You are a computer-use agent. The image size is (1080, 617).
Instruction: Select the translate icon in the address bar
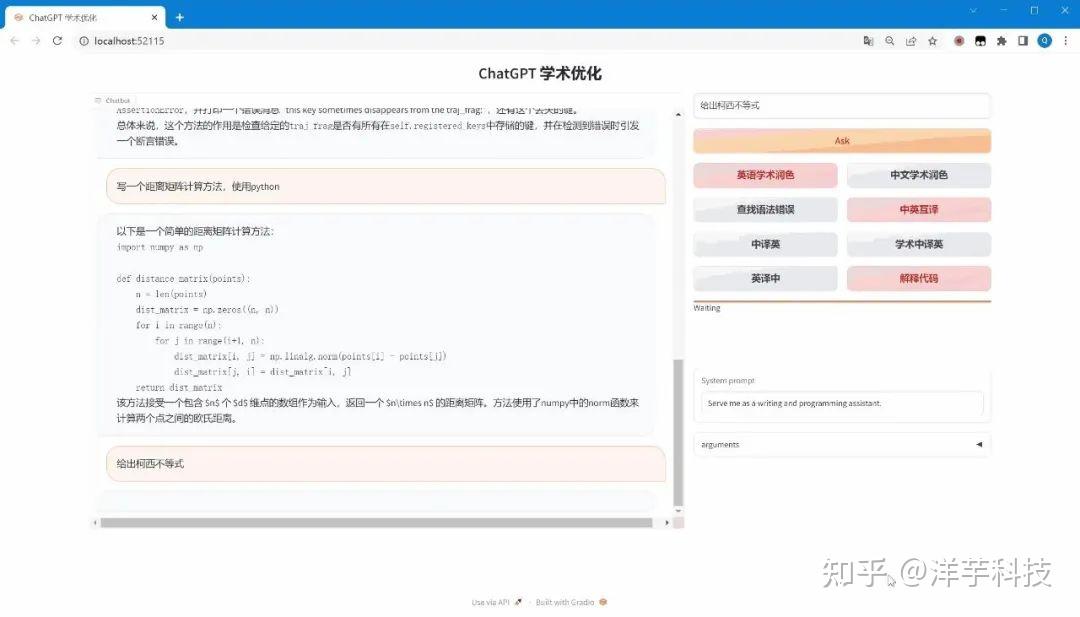[869, 41]
